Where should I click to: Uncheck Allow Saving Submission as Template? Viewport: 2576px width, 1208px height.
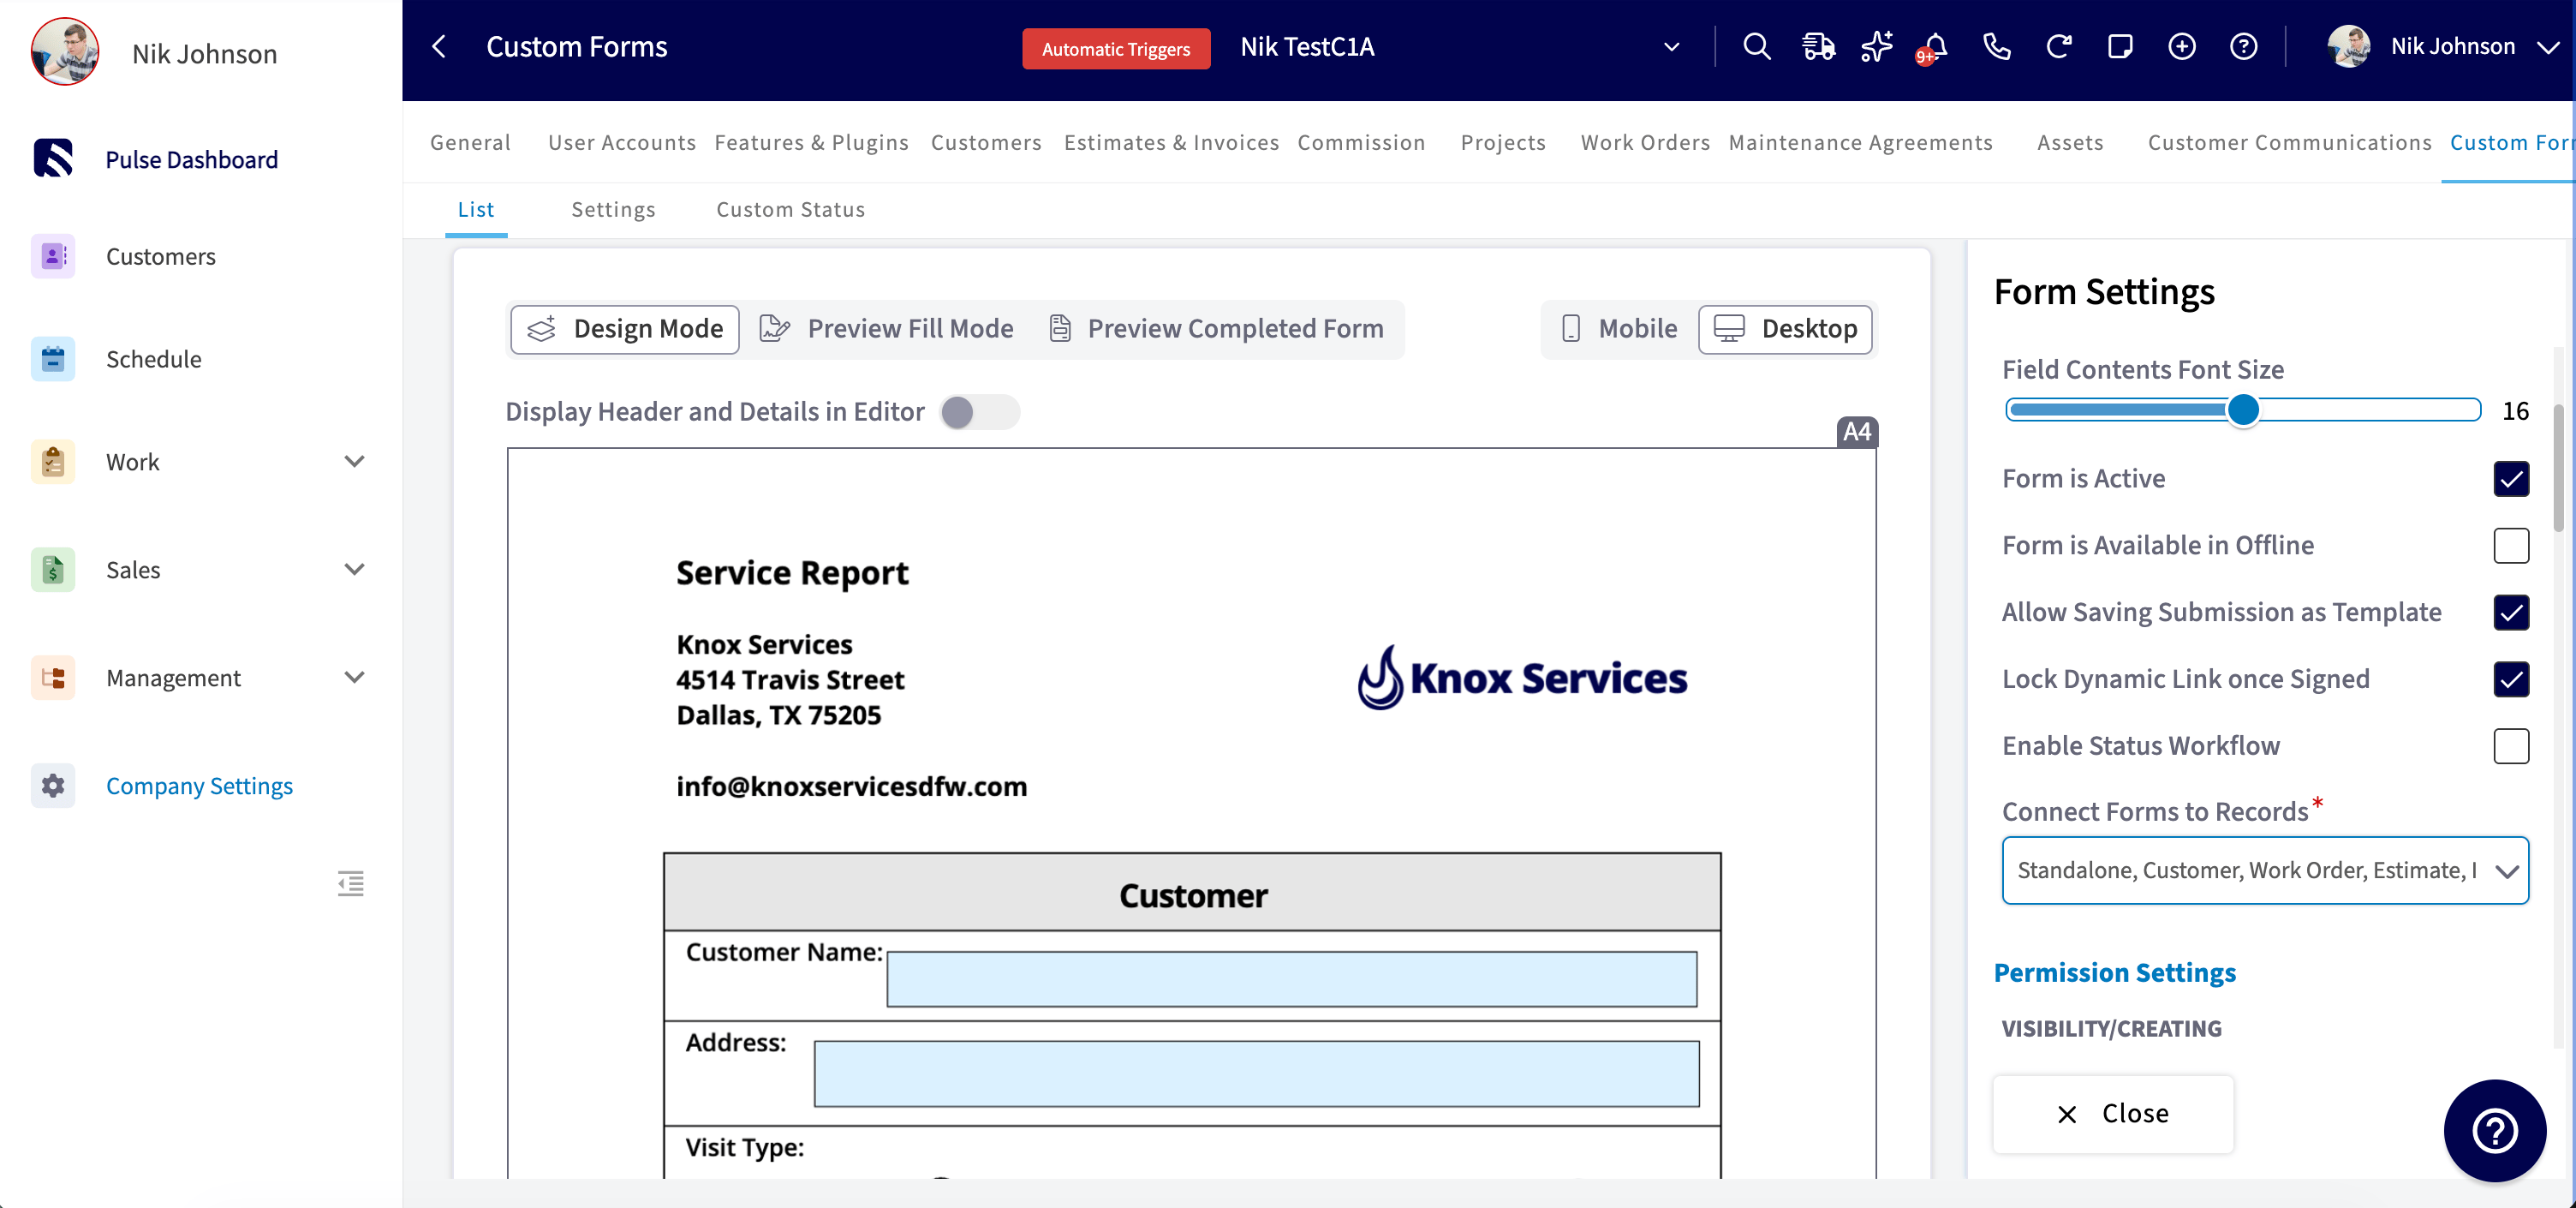(x=2511, y=613)
